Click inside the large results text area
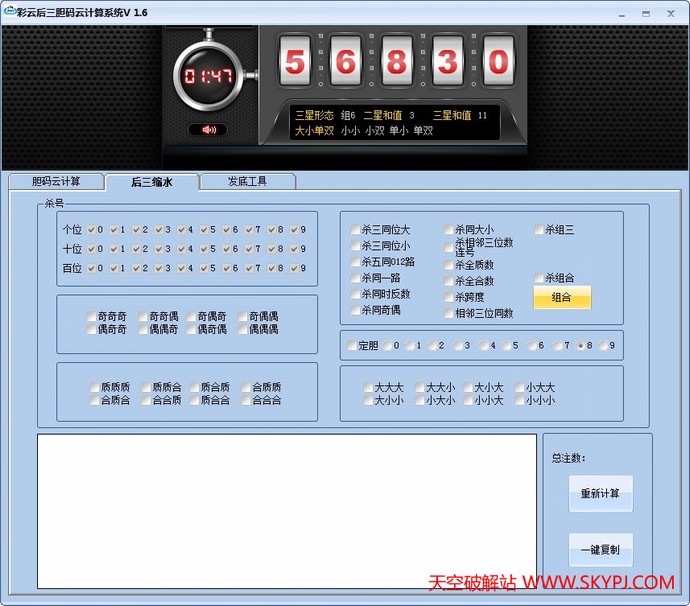690x606 pixels. pos(287,510)
